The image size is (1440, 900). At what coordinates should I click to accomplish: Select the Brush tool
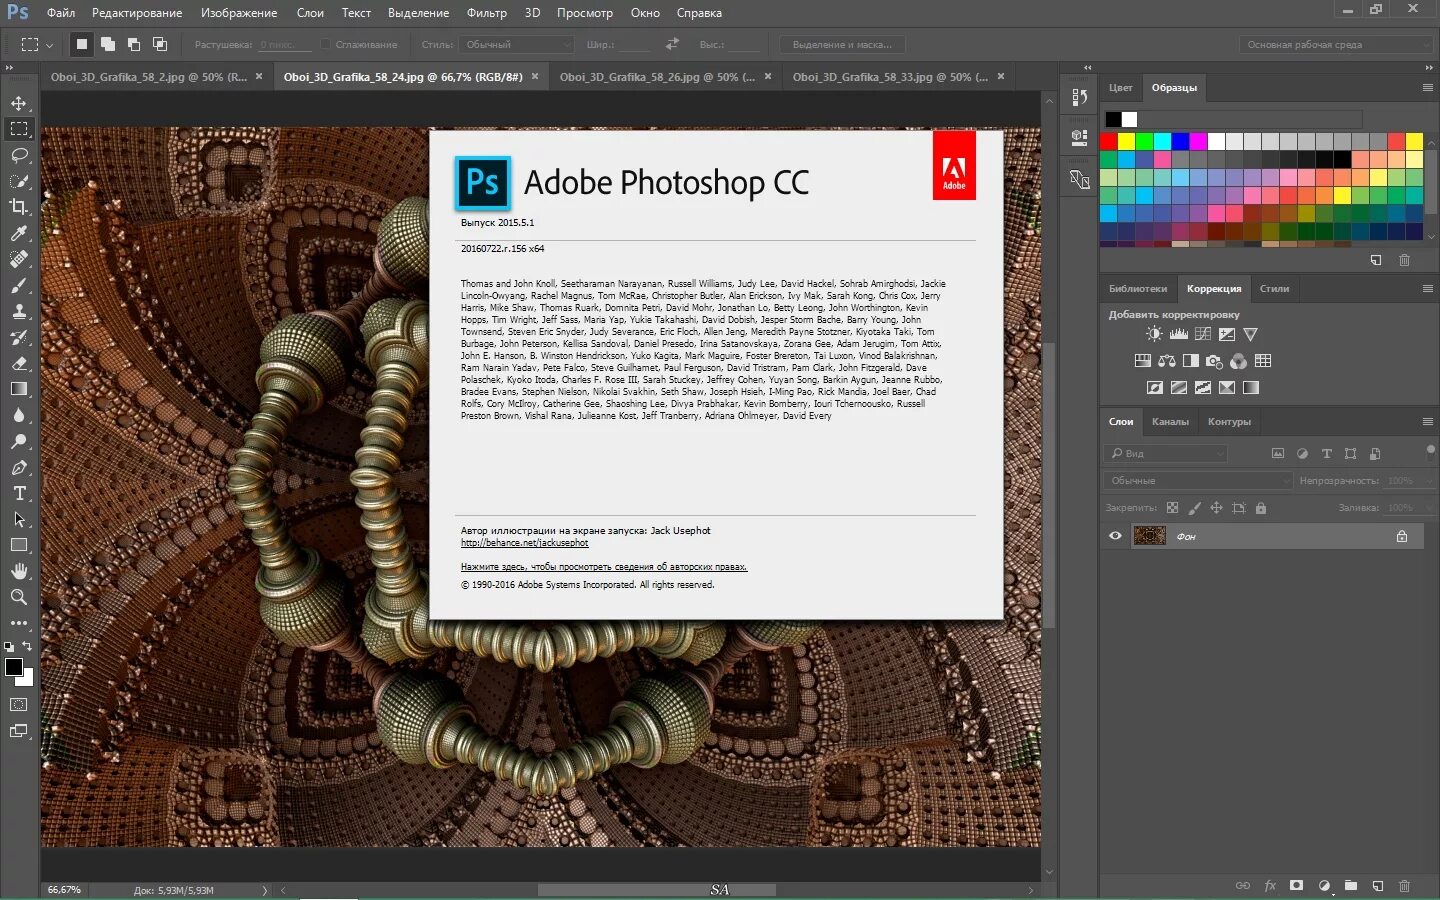[19, 285]
